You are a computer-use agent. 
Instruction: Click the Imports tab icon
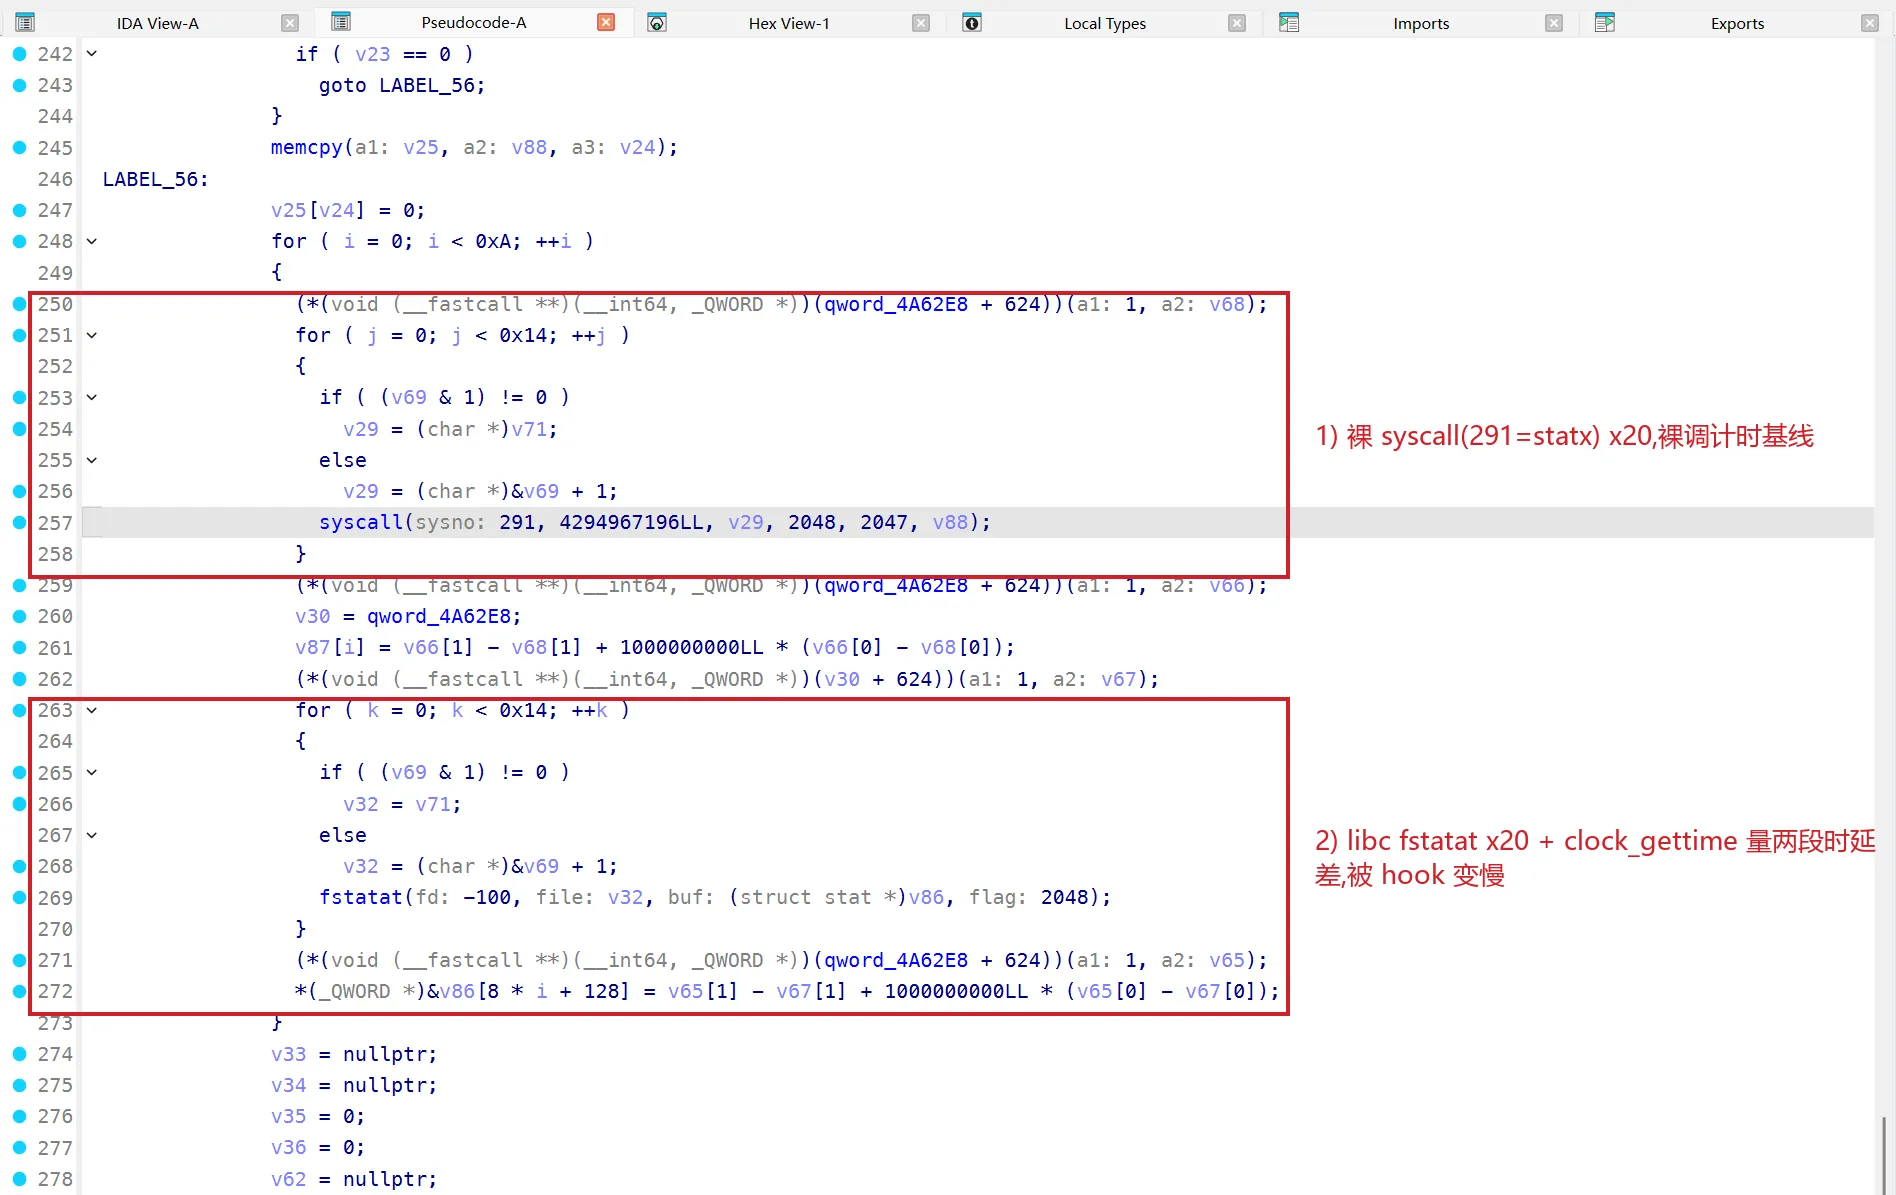click(1289, 22)
